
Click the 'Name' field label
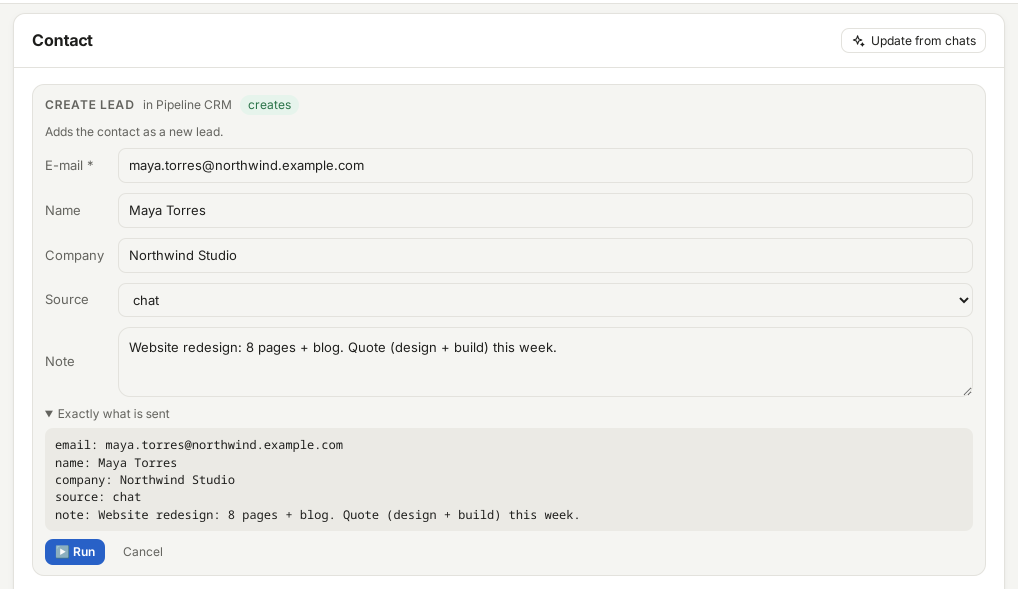[63, 210]
